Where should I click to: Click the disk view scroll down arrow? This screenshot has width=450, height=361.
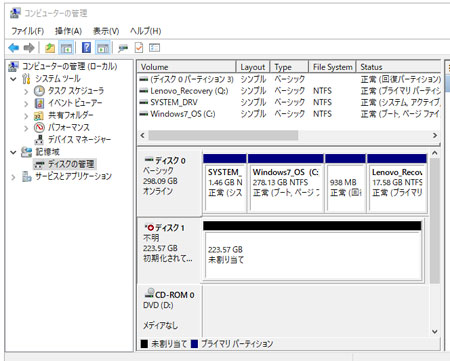(435, 331)
